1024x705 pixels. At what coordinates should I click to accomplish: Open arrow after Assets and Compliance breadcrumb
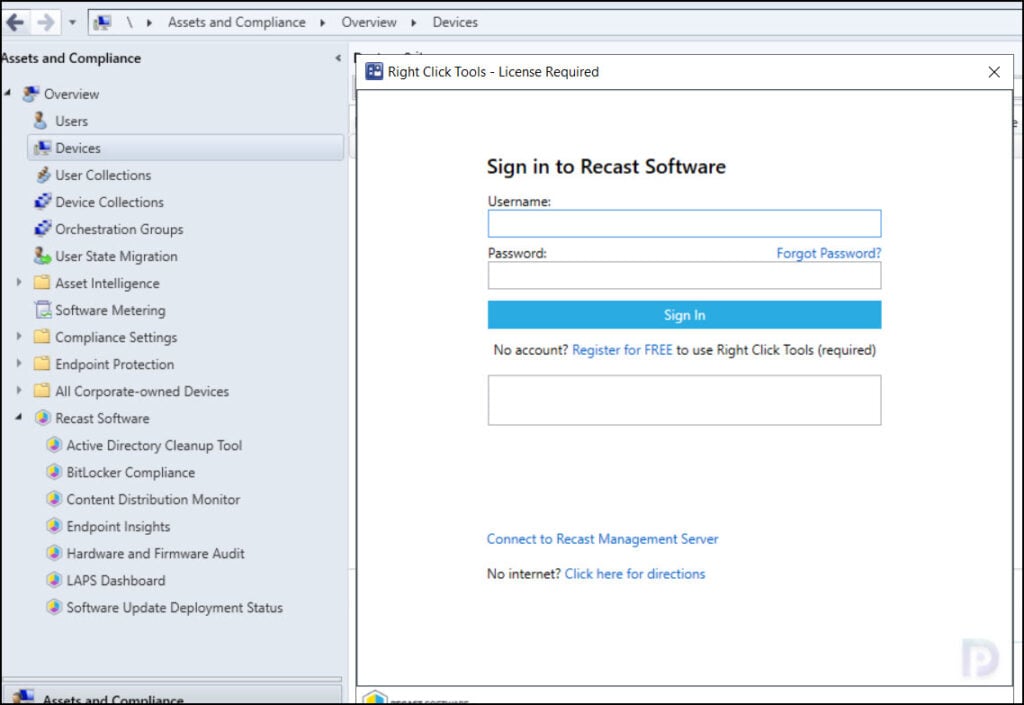[x=323, y=23]
